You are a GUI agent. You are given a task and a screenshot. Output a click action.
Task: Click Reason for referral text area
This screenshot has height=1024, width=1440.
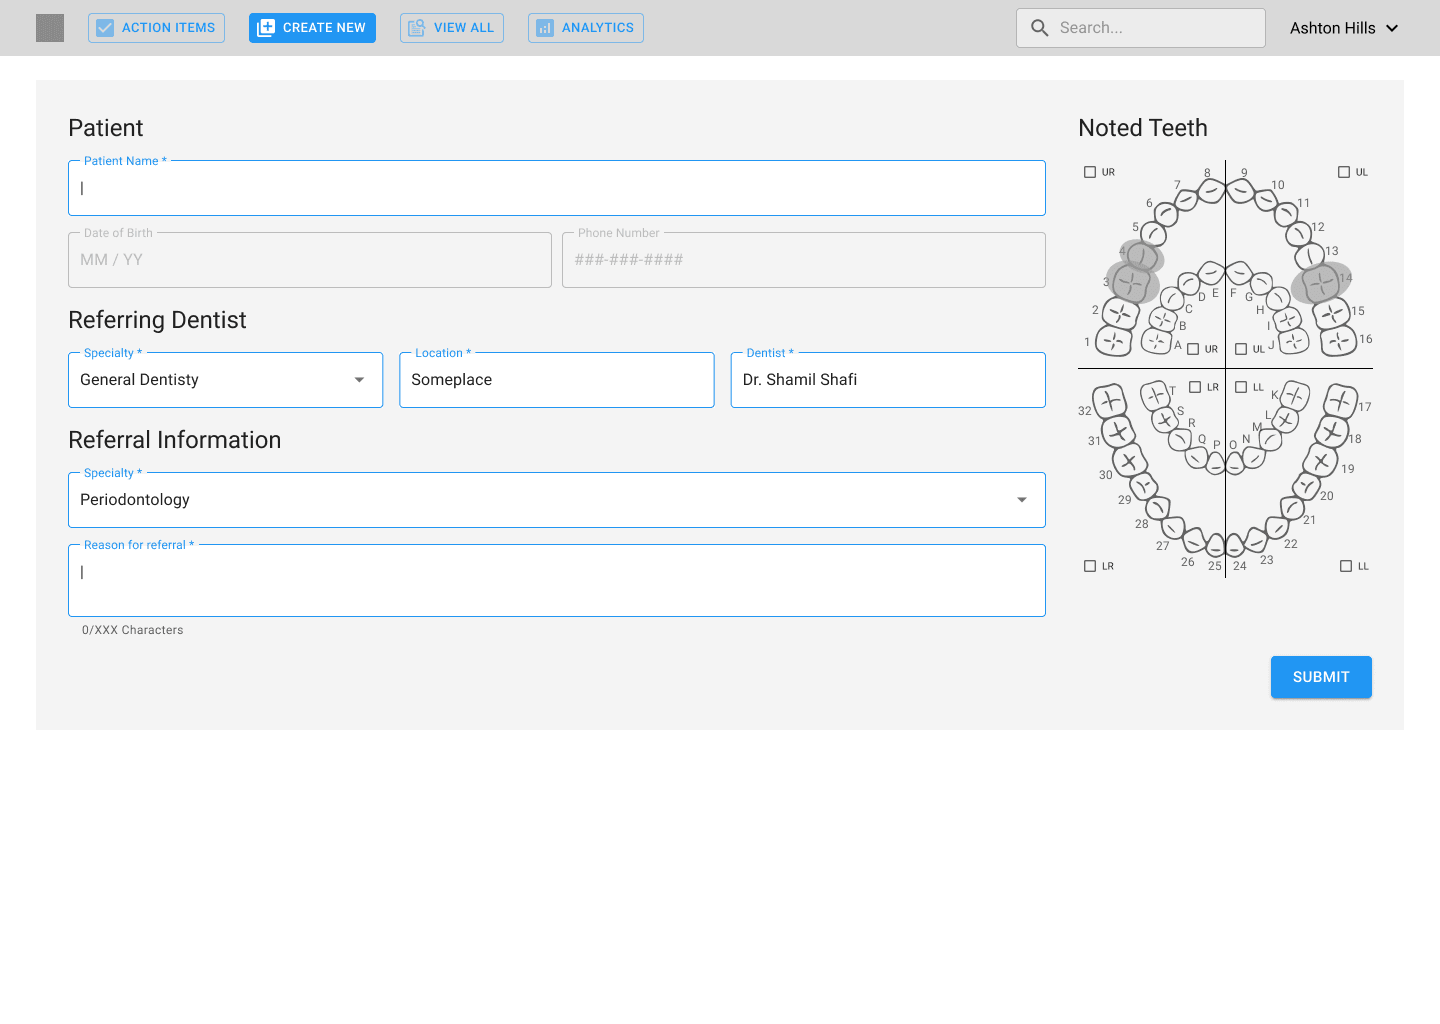point(557,580)
